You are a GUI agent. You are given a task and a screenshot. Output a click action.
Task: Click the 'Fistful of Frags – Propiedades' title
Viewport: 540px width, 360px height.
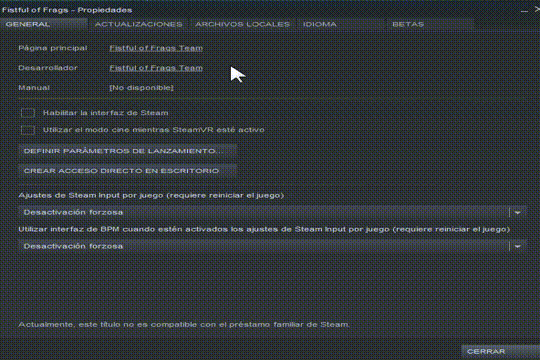click(67, 10)
